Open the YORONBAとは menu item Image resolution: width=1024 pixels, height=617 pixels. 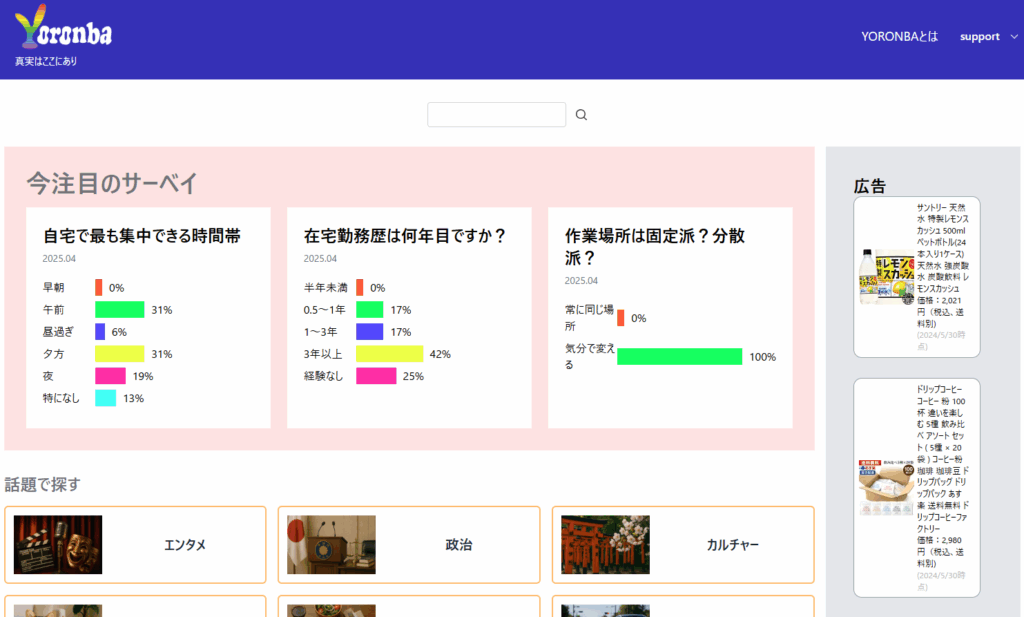point(899,37)
